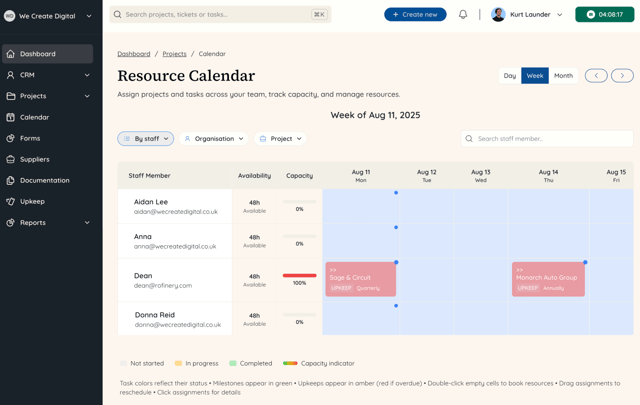Go to next week arrow
The width and height of the screenshot is (640, 405).
click(x=622, y=76)
